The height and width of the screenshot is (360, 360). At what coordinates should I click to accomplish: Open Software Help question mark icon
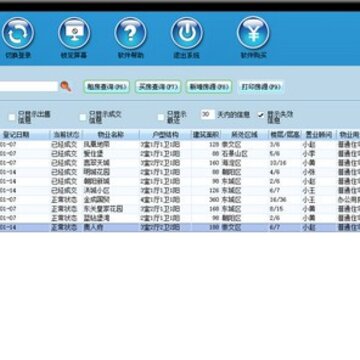(130, 33)
